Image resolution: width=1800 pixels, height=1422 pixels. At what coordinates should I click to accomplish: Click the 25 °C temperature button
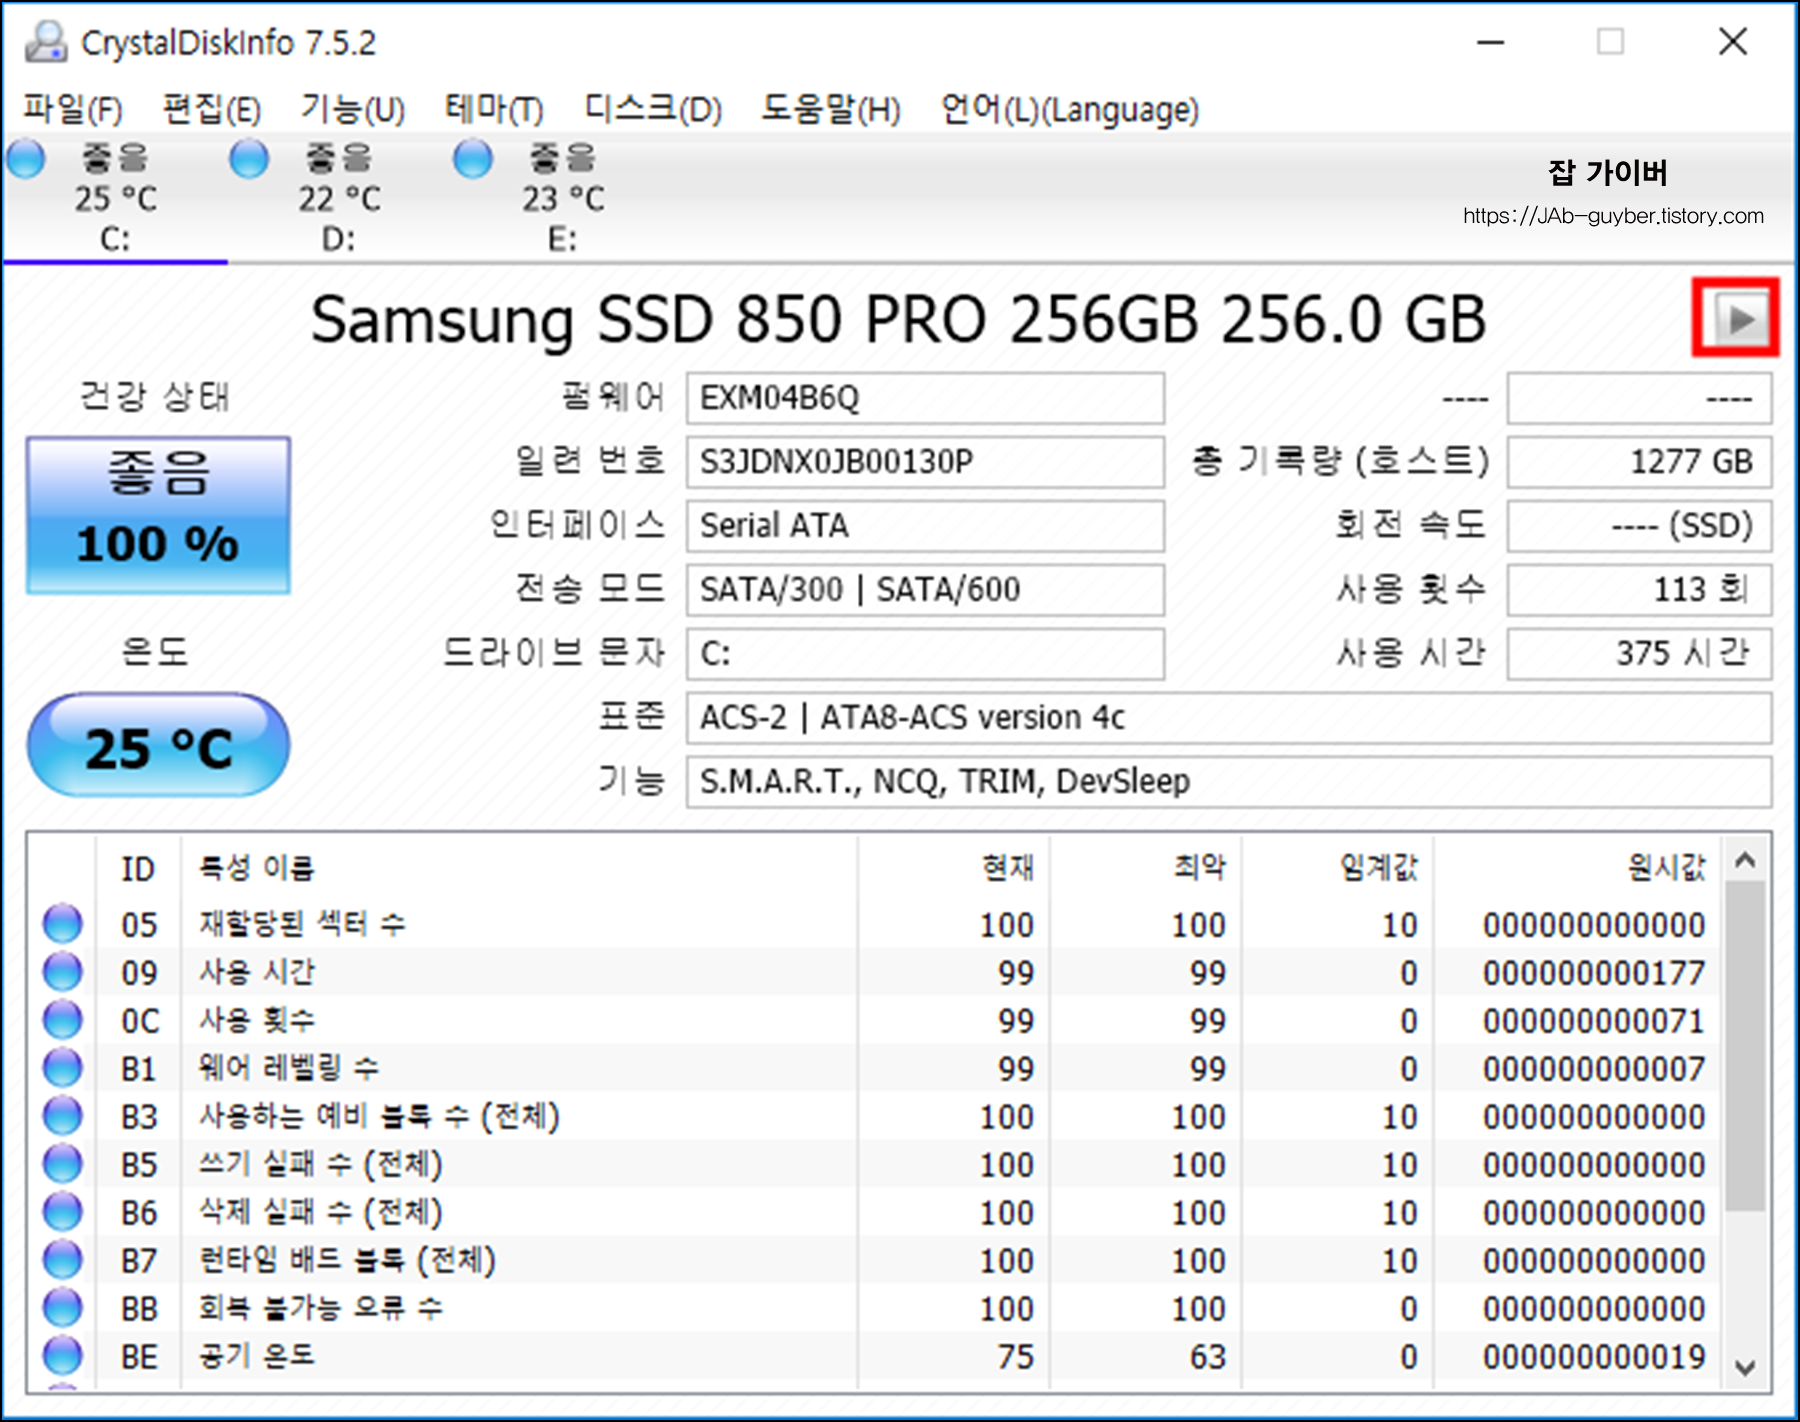[x=158, y=746]
